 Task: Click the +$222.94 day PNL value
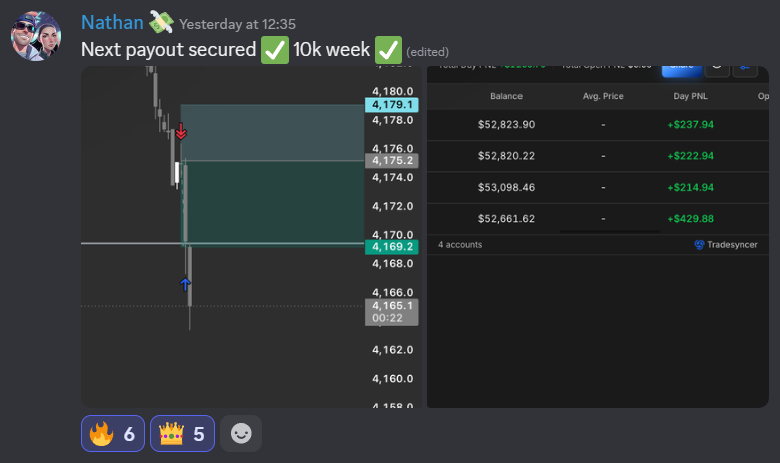click(690, 156)
